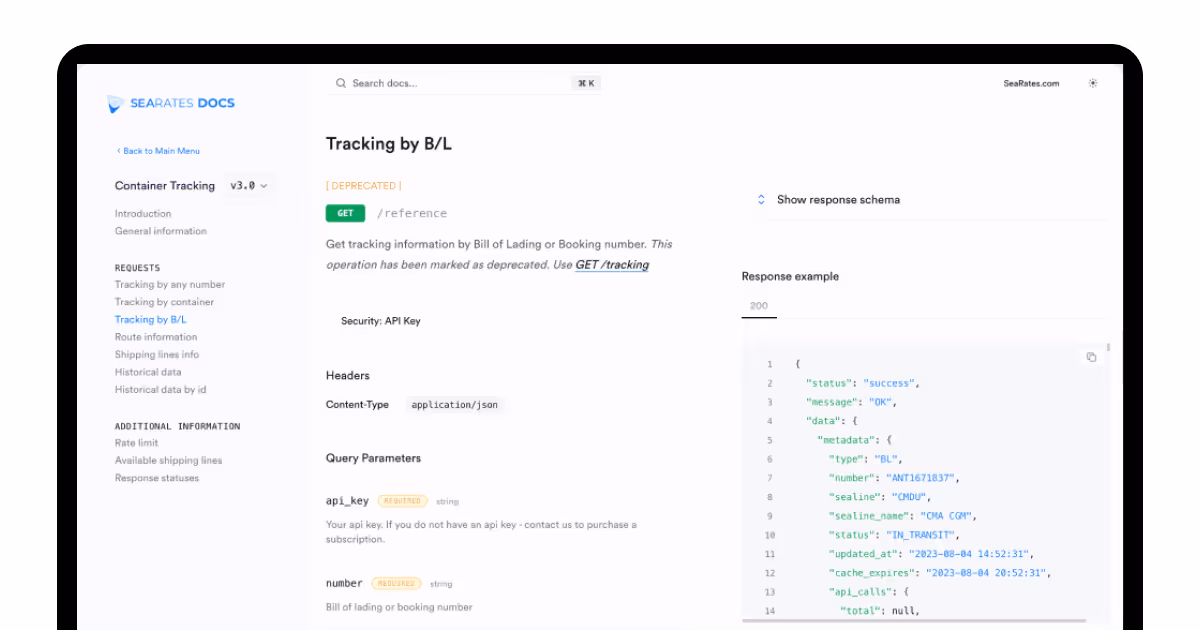Click the Command K shortcut badge
This screenshot has width=1200, height=630.
click(x=587, y=84)
